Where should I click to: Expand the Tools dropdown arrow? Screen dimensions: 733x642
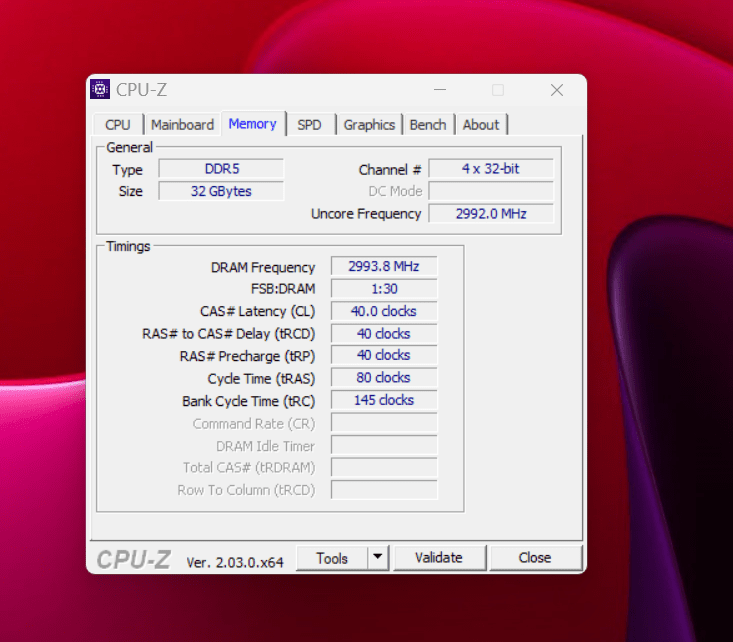(378, 557)
